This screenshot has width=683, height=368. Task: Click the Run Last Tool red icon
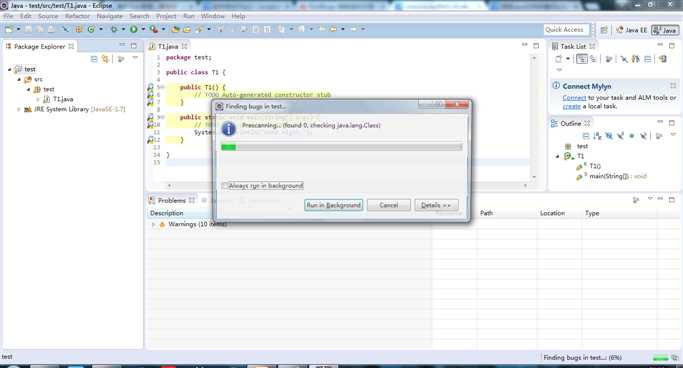click(x=153, y=29)
